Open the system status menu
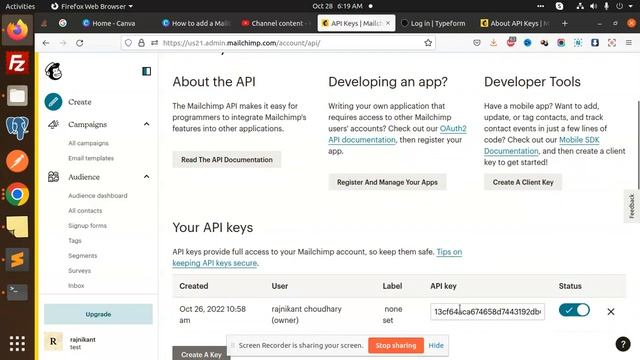 [605, 6]
